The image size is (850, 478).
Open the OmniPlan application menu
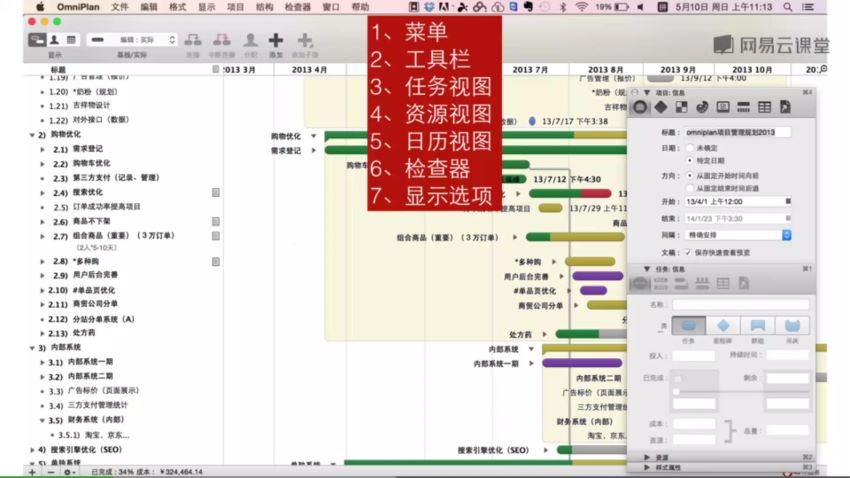(x=78, y=7)
